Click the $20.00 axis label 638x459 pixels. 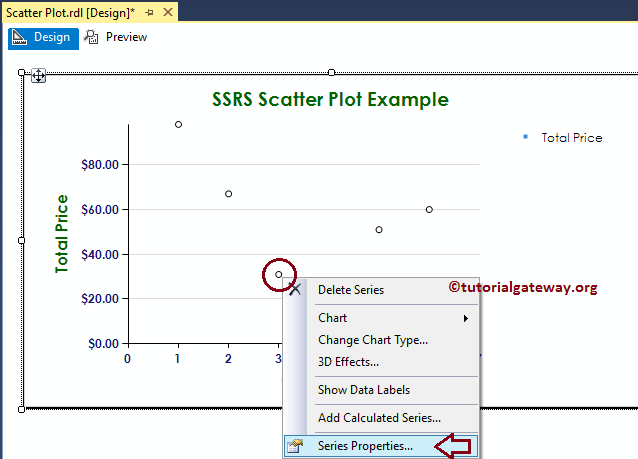[x=100, y=299]
